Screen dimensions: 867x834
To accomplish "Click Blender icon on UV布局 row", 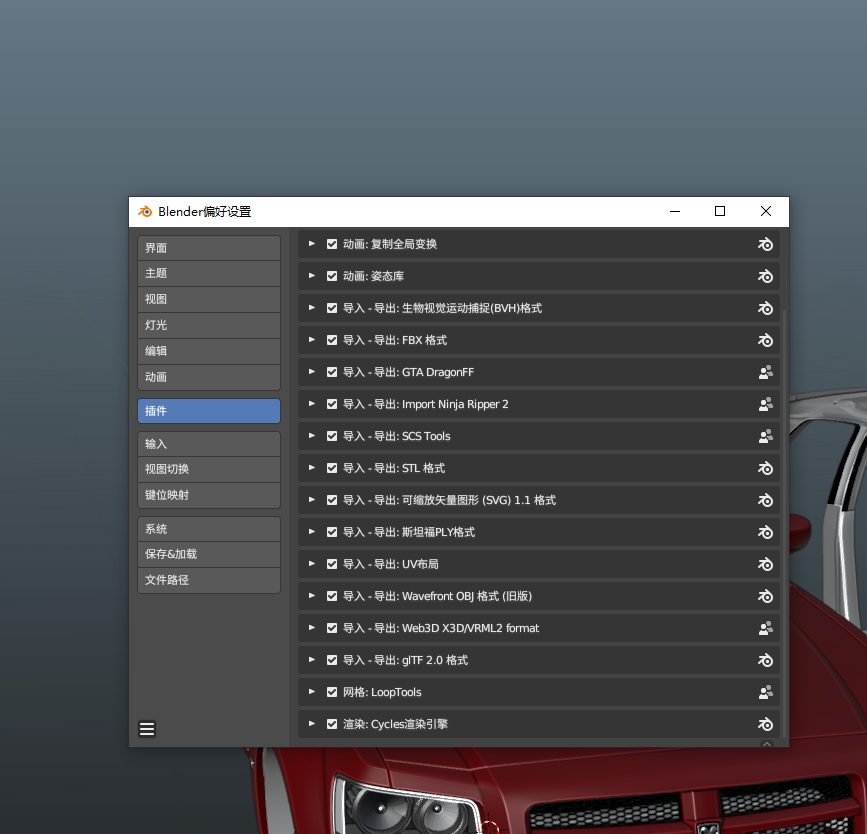I will point(765,565).
